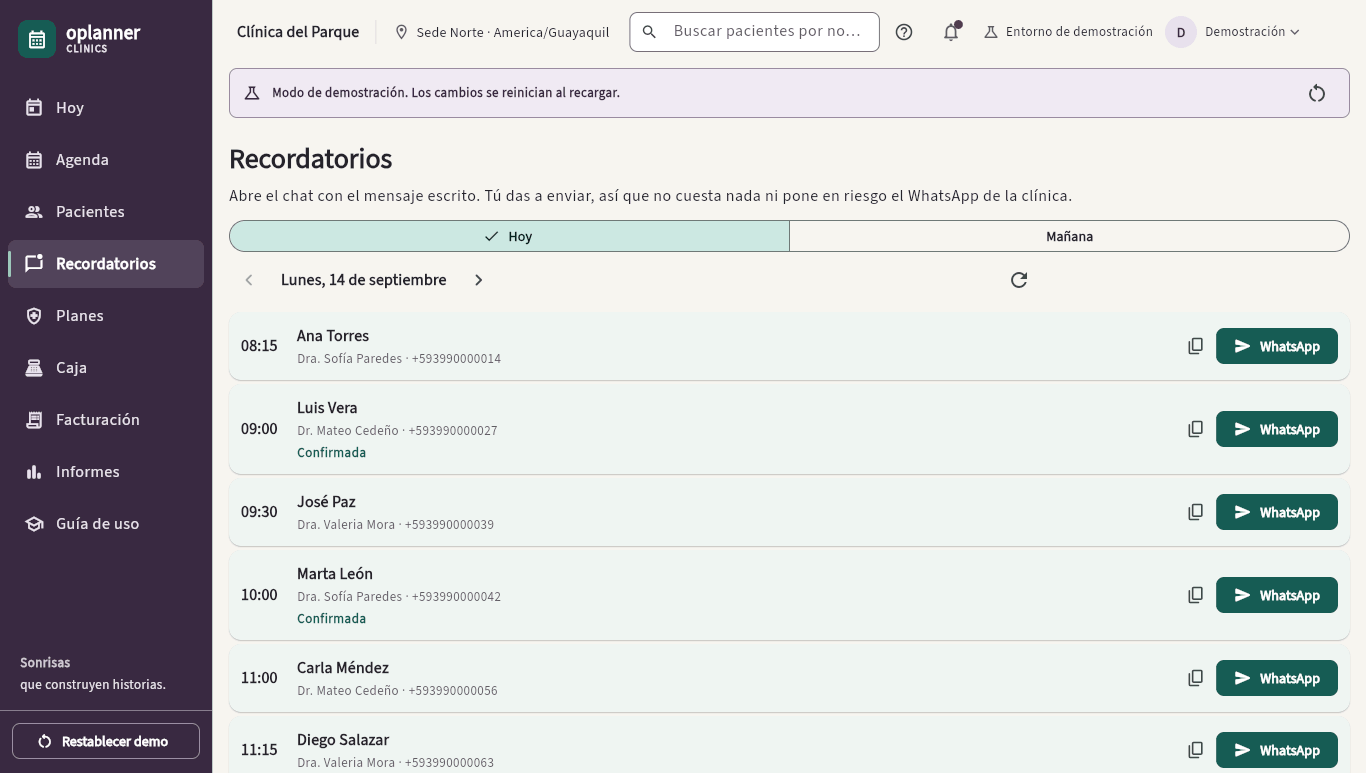1366x773 pixels.
Task: Click the D user avatar
Action: tap(1181, 32)
